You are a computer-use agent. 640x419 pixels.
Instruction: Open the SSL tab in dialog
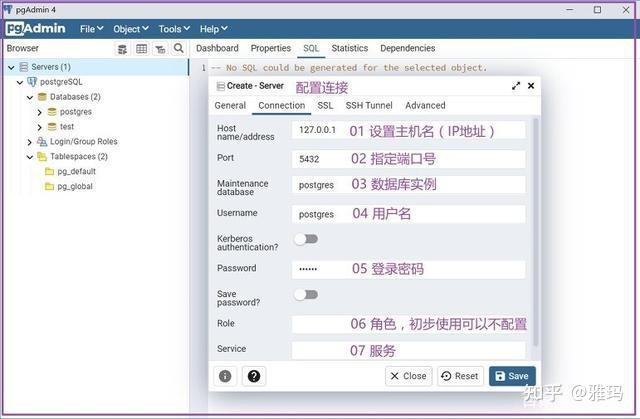point(325,105)
